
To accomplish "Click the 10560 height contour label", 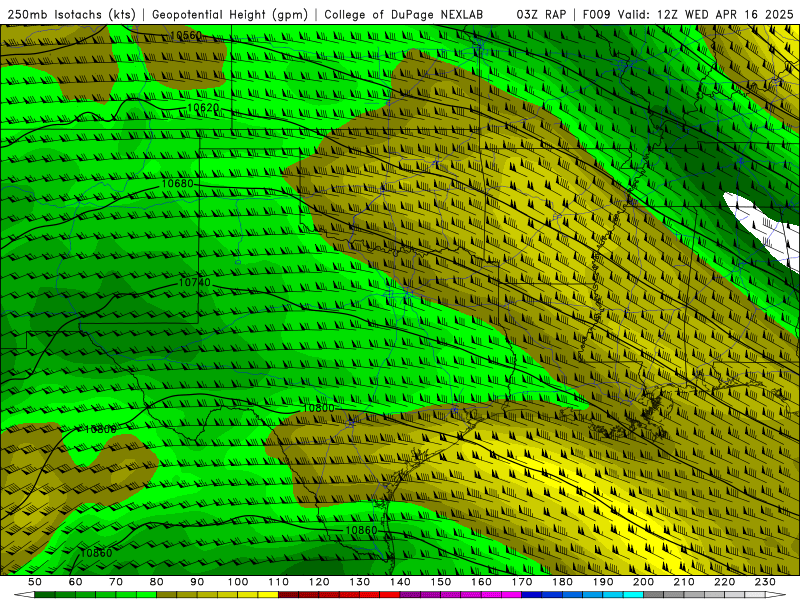I will pos(186,35).
